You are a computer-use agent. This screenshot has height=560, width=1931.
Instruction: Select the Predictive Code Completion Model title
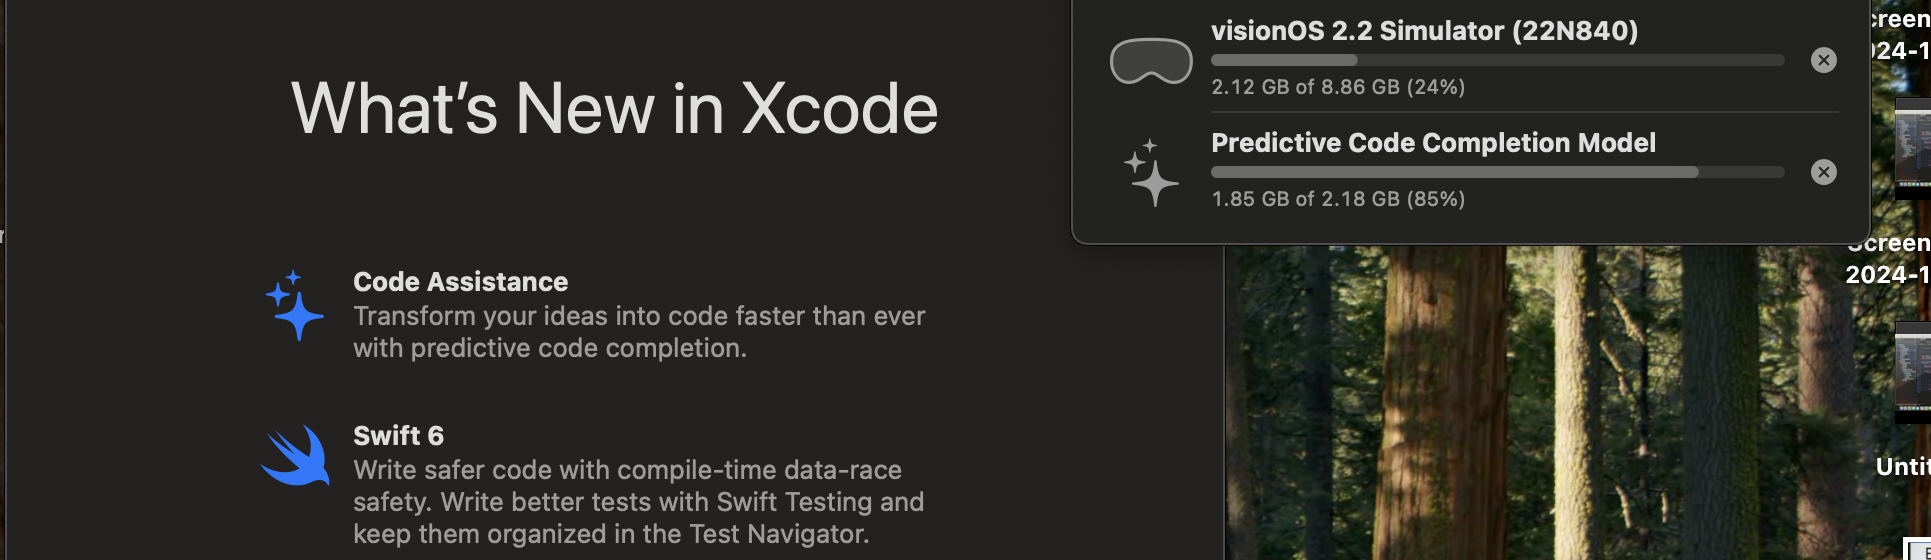(x=1433, y=143)
